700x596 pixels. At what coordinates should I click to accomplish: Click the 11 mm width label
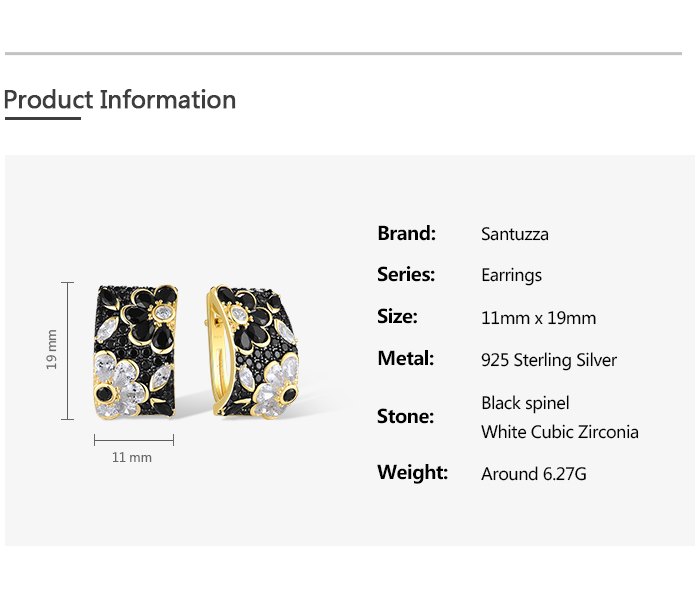132,457
